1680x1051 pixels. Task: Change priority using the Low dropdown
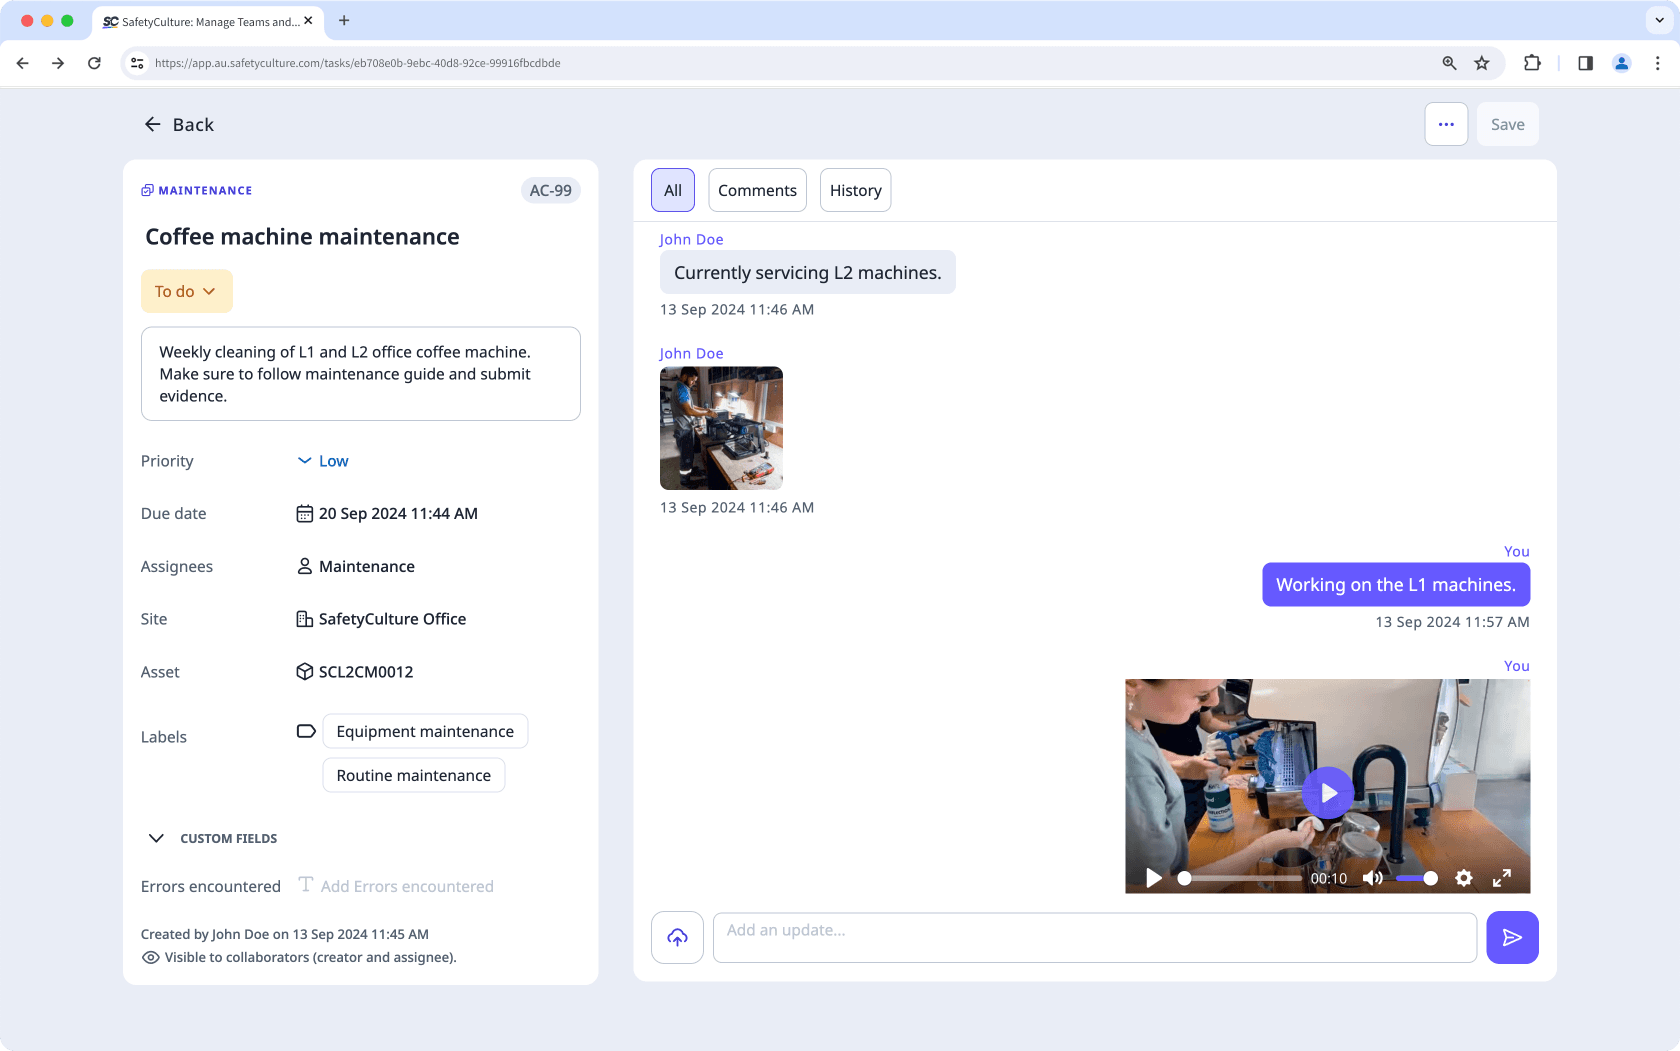[x=322, y=461]
